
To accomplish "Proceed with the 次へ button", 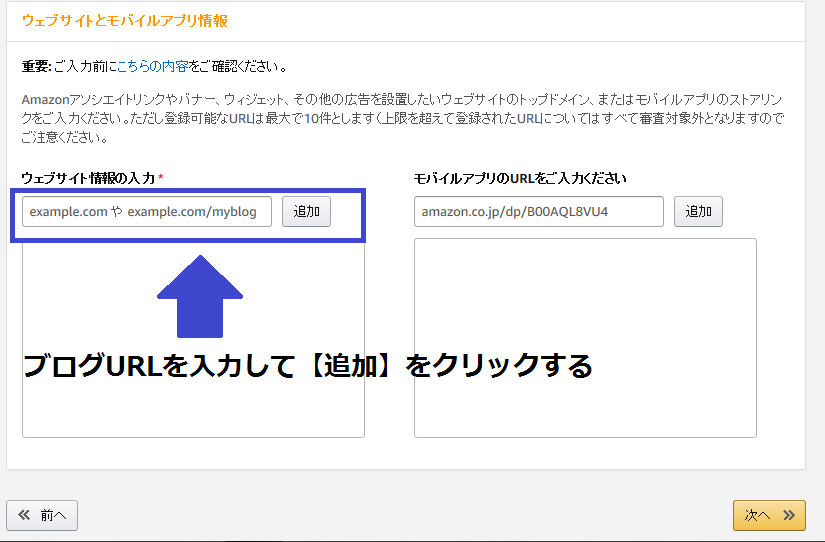I will (768, 515).
